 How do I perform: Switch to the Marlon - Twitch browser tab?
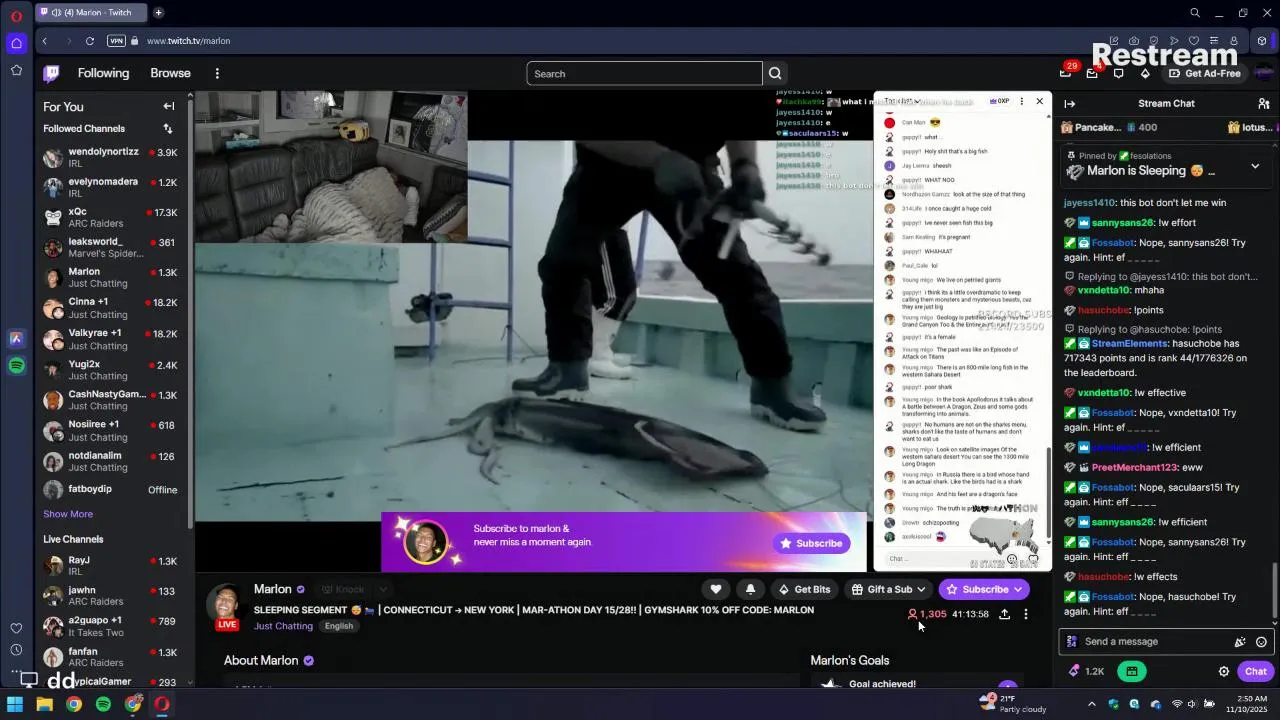(91, 13)
